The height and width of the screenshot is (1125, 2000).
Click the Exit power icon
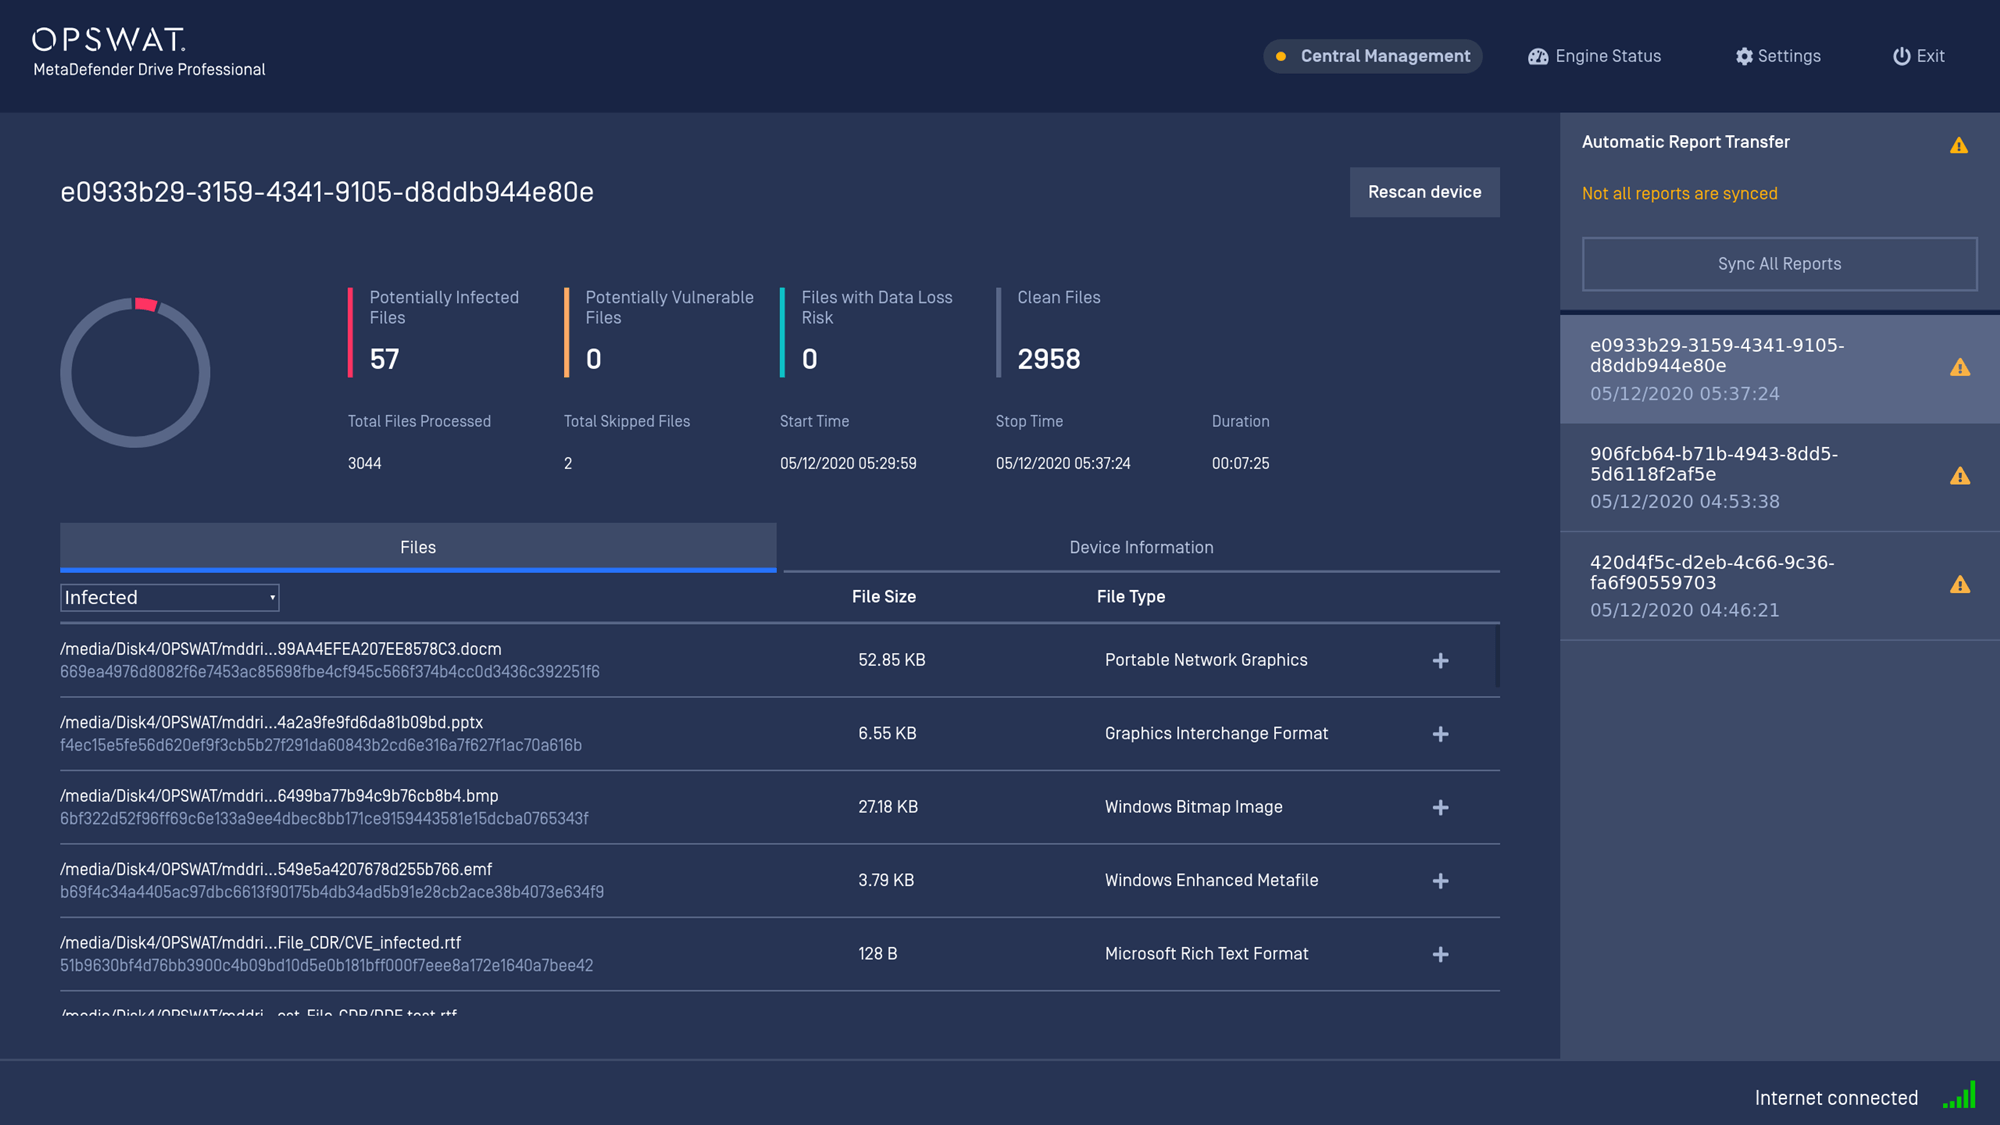pyautogui.click(x=1901, y=57)
